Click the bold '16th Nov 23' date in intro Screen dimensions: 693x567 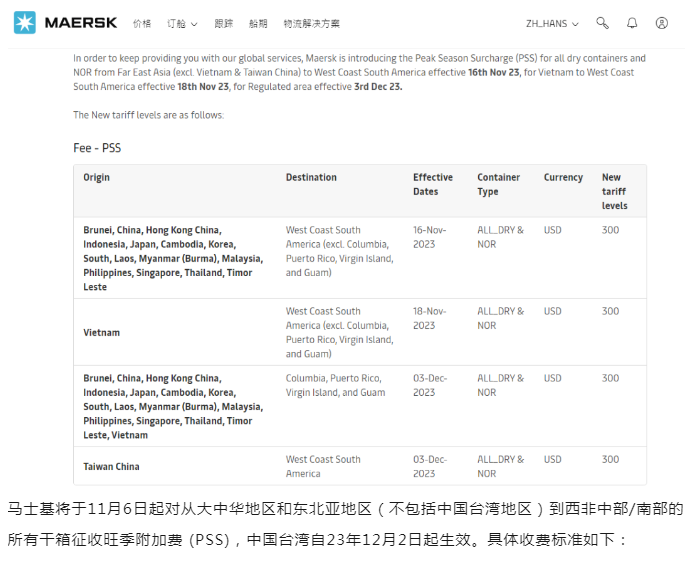pos(494,72)
